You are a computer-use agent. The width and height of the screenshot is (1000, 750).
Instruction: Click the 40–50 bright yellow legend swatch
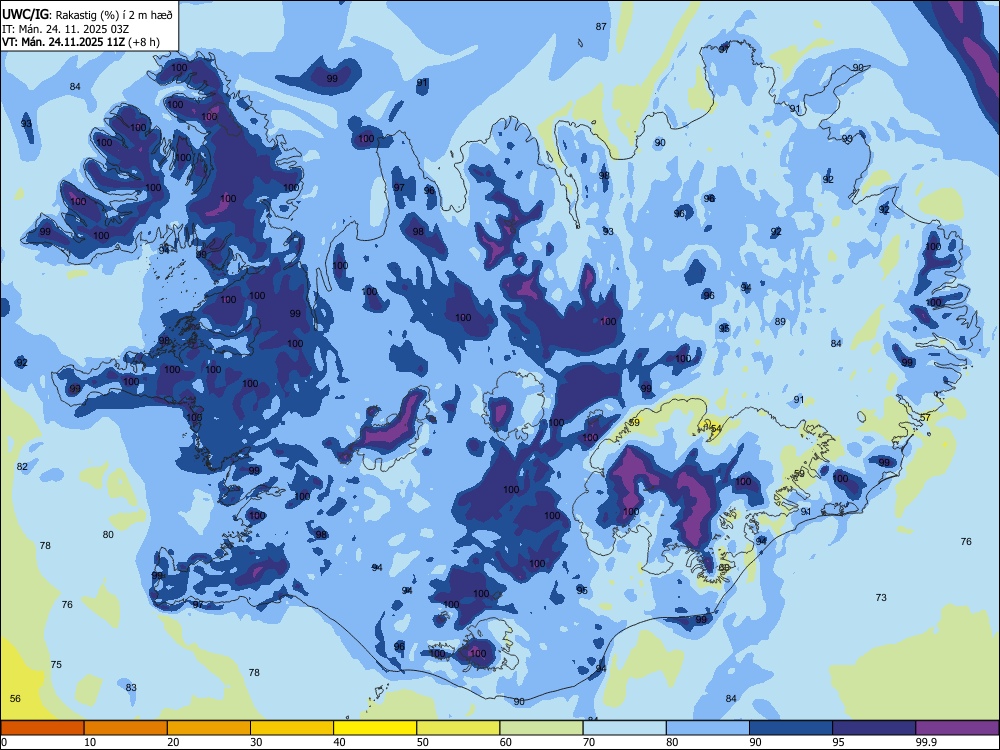pos(375,728)
